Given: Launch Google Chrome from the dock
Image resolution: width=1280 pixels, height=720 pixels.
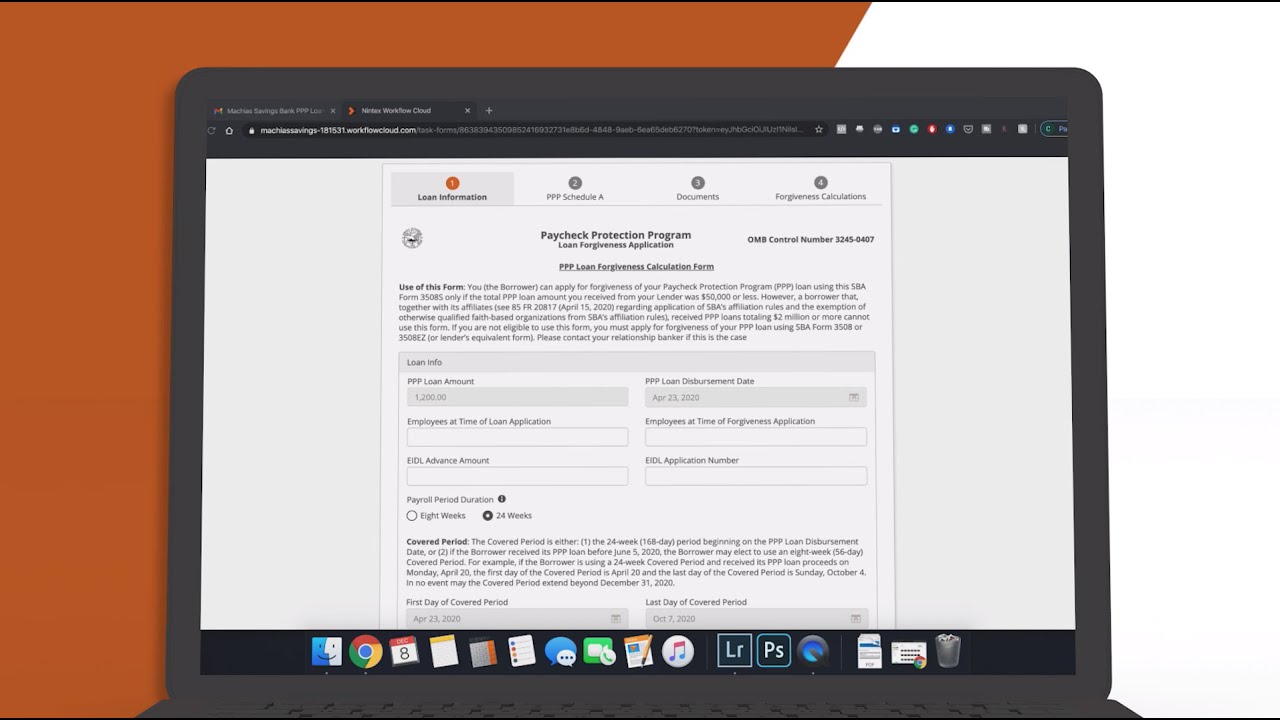Looking at the screenshot, I should [366, 652].
